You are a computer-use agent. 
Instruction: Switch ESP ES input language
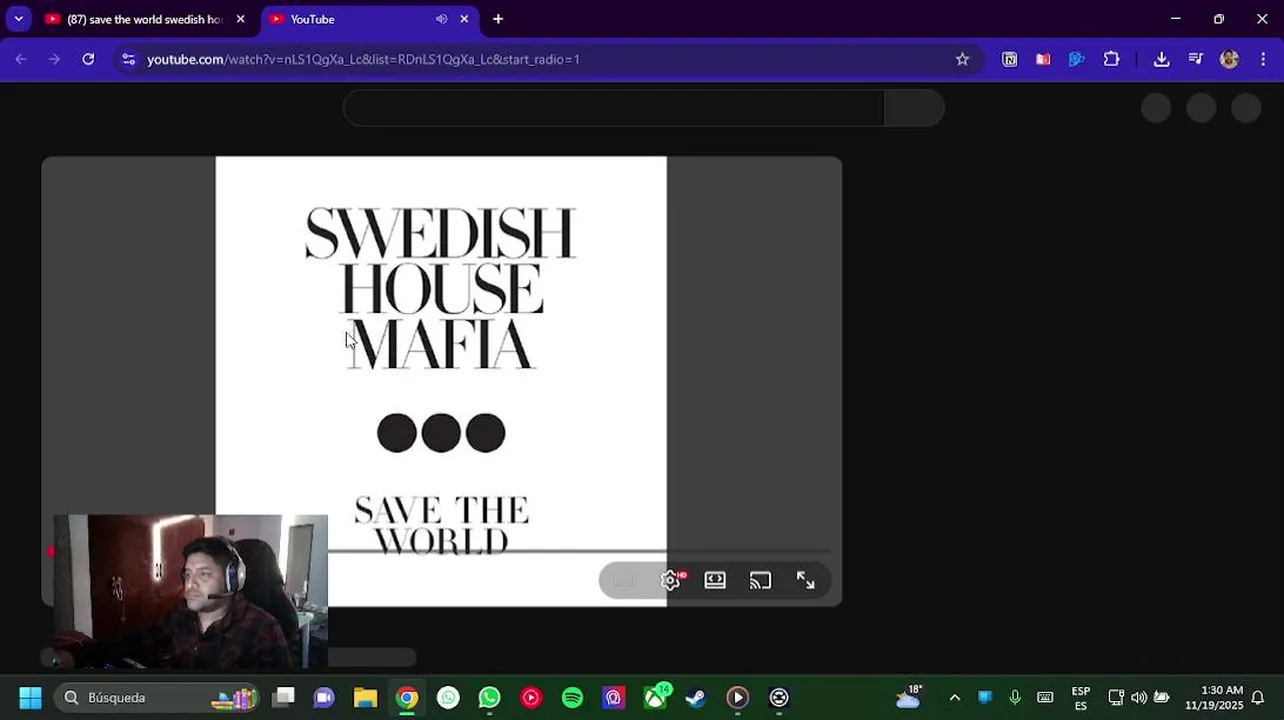[1081, 698]
